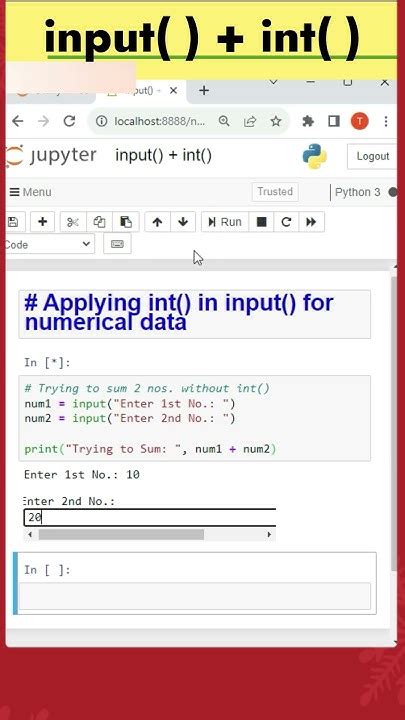
Task: Click the notebook vertical scrollbar
Action: [394, 422]
